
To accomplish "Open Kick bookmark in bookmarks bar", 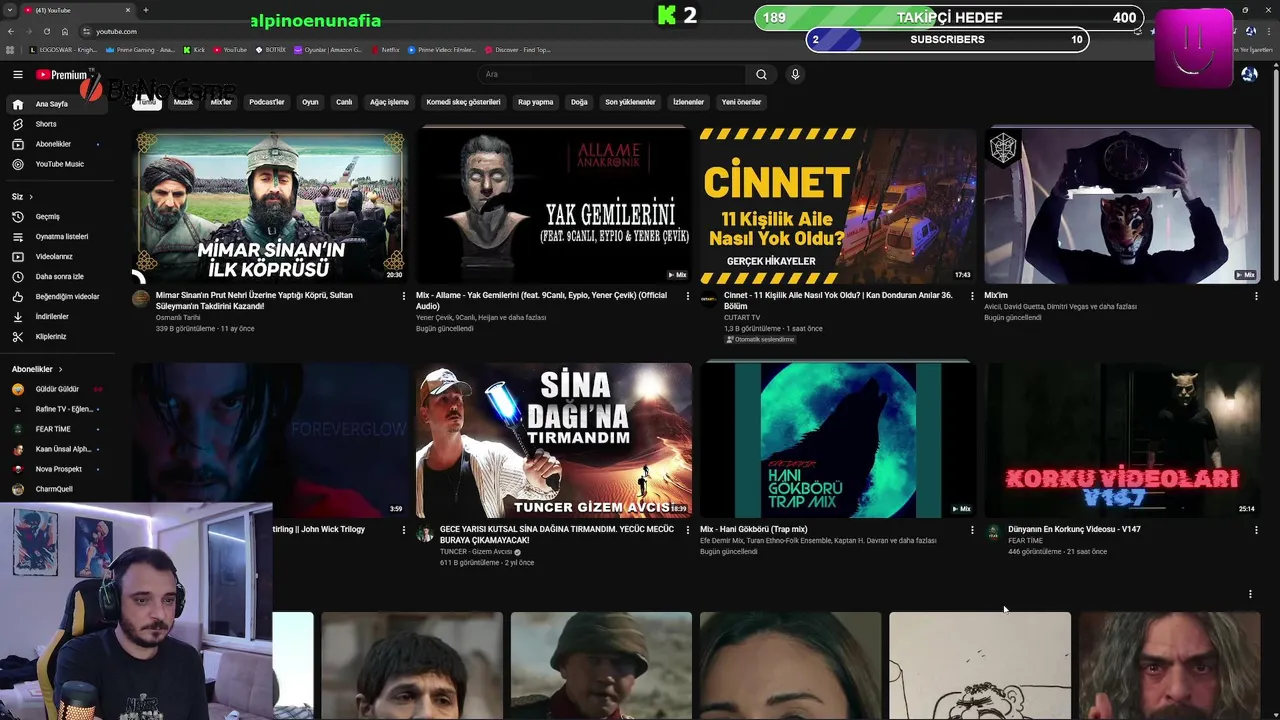I will pyautogui.click(x=195, y=50).
